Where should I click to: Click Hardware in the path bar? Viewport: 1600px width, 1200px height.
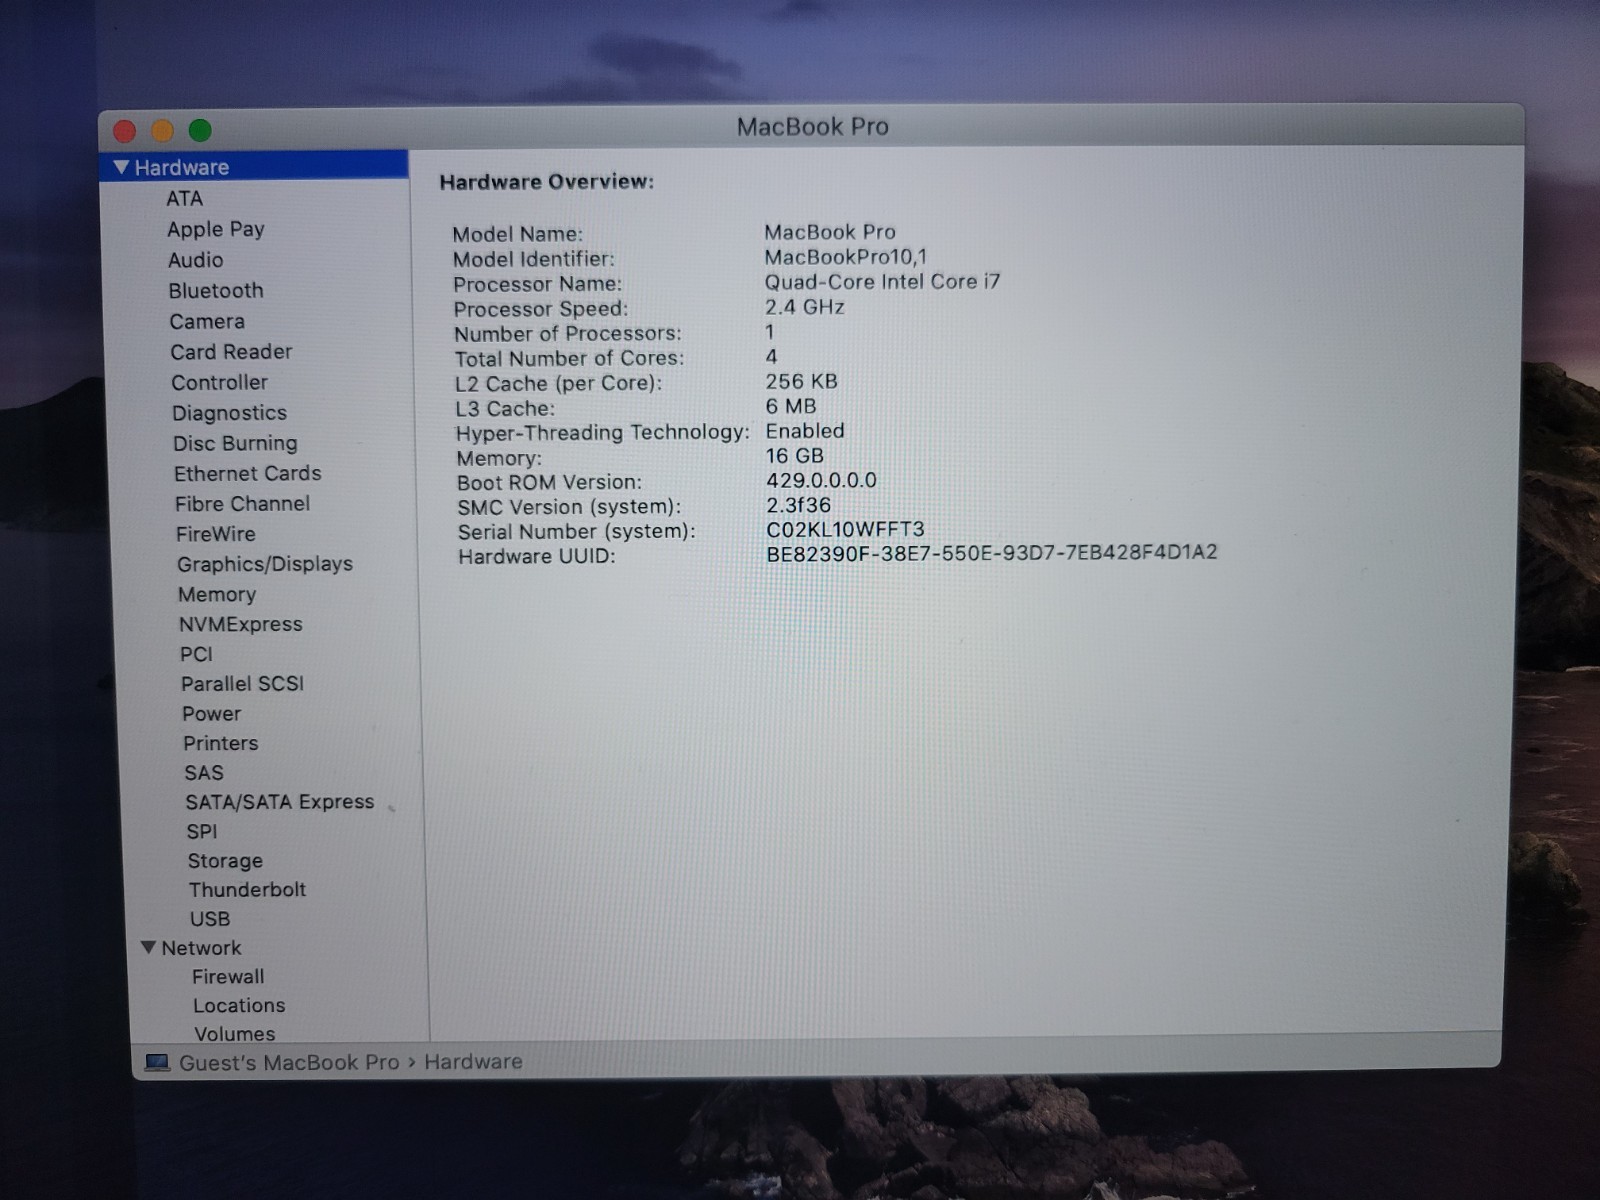tap(473, 1062)
